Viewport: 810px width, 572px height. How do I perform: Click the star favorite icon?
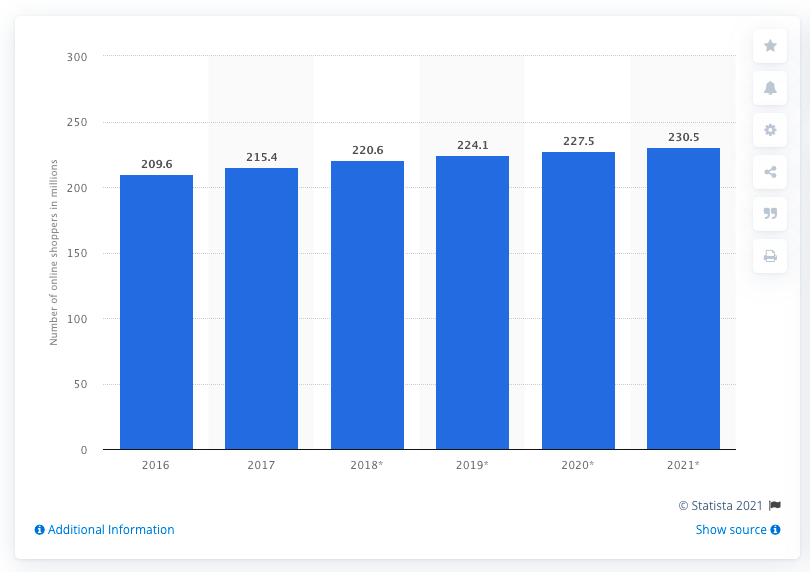(x=770, y=46)
